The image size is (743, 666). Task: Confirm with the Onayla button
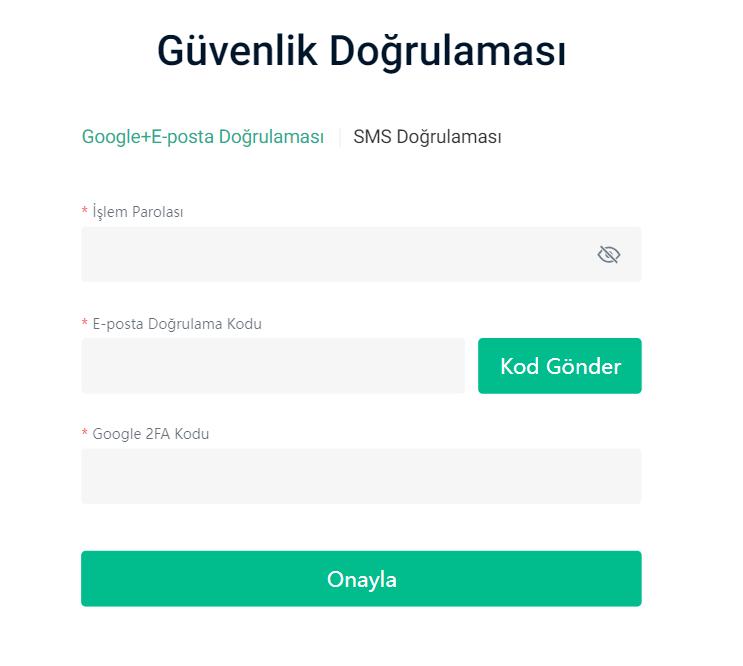point(361,578)
